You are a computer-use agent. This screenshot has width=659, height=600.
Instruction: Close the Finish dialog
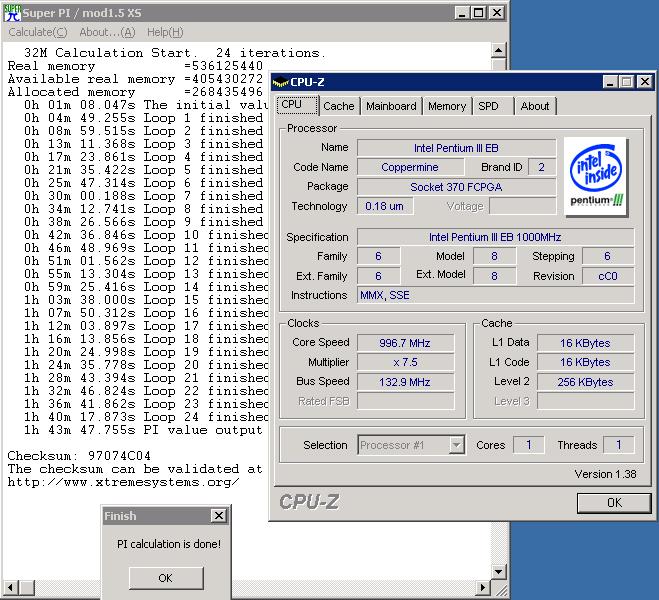[219, 516]
